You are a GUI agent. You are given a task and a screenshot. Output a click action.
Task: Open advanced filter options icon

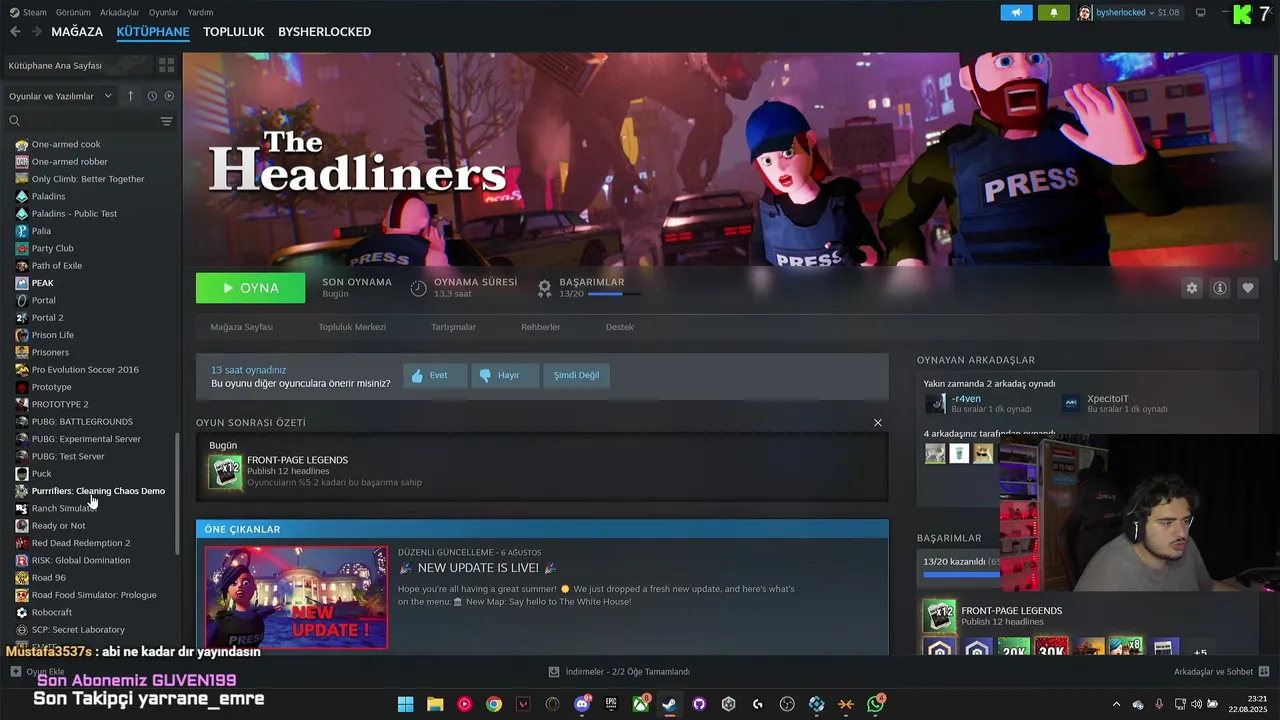click(166, 121)
